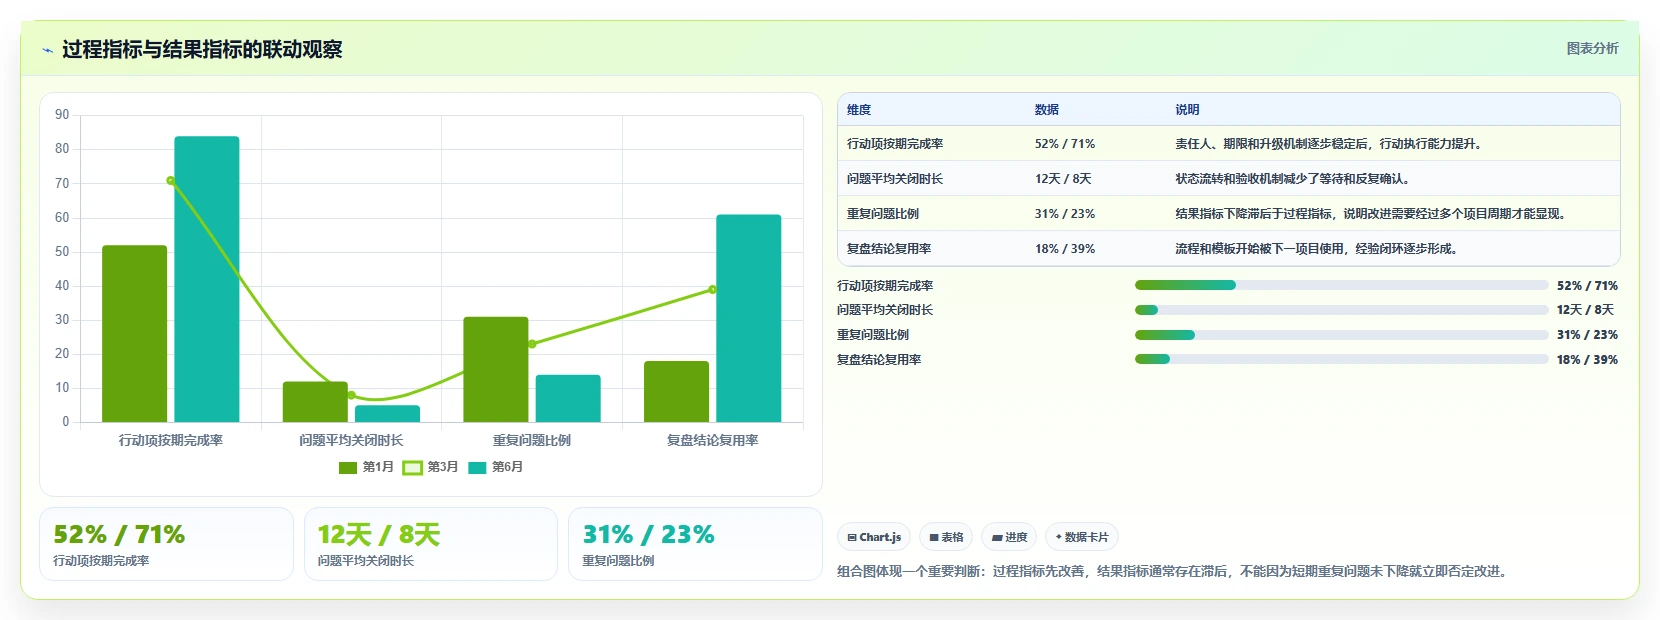Click the 第6月 bar for 复盘结论复用率

(748, 318)
